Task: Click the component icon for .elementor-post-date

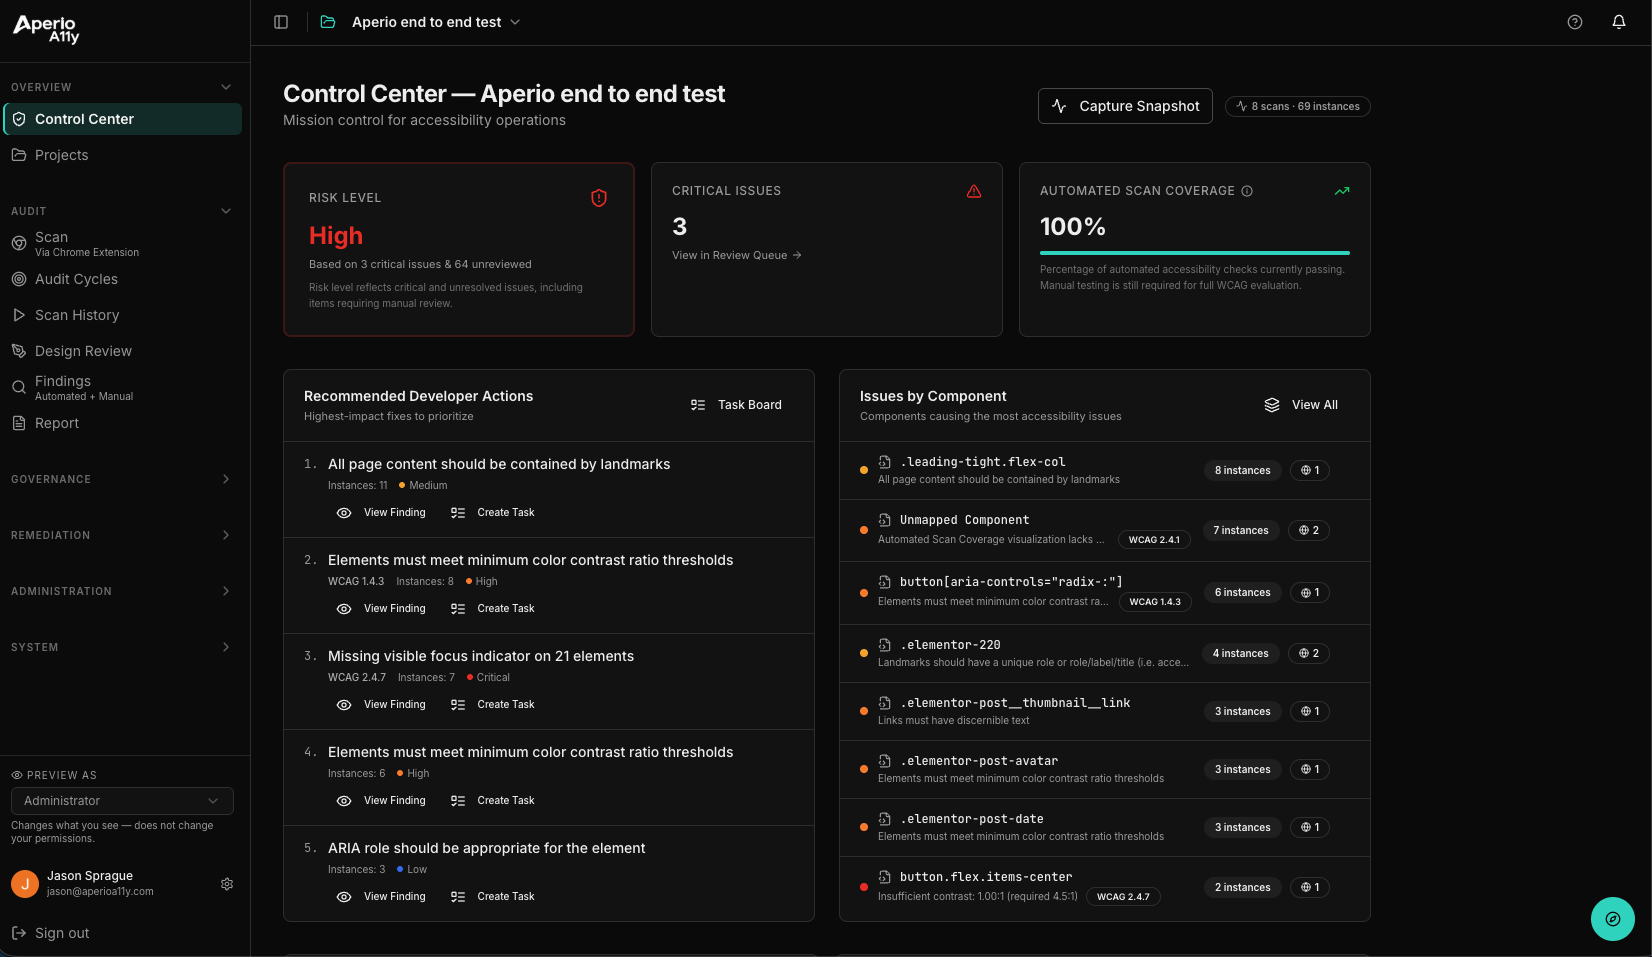Action: point(885,819)
